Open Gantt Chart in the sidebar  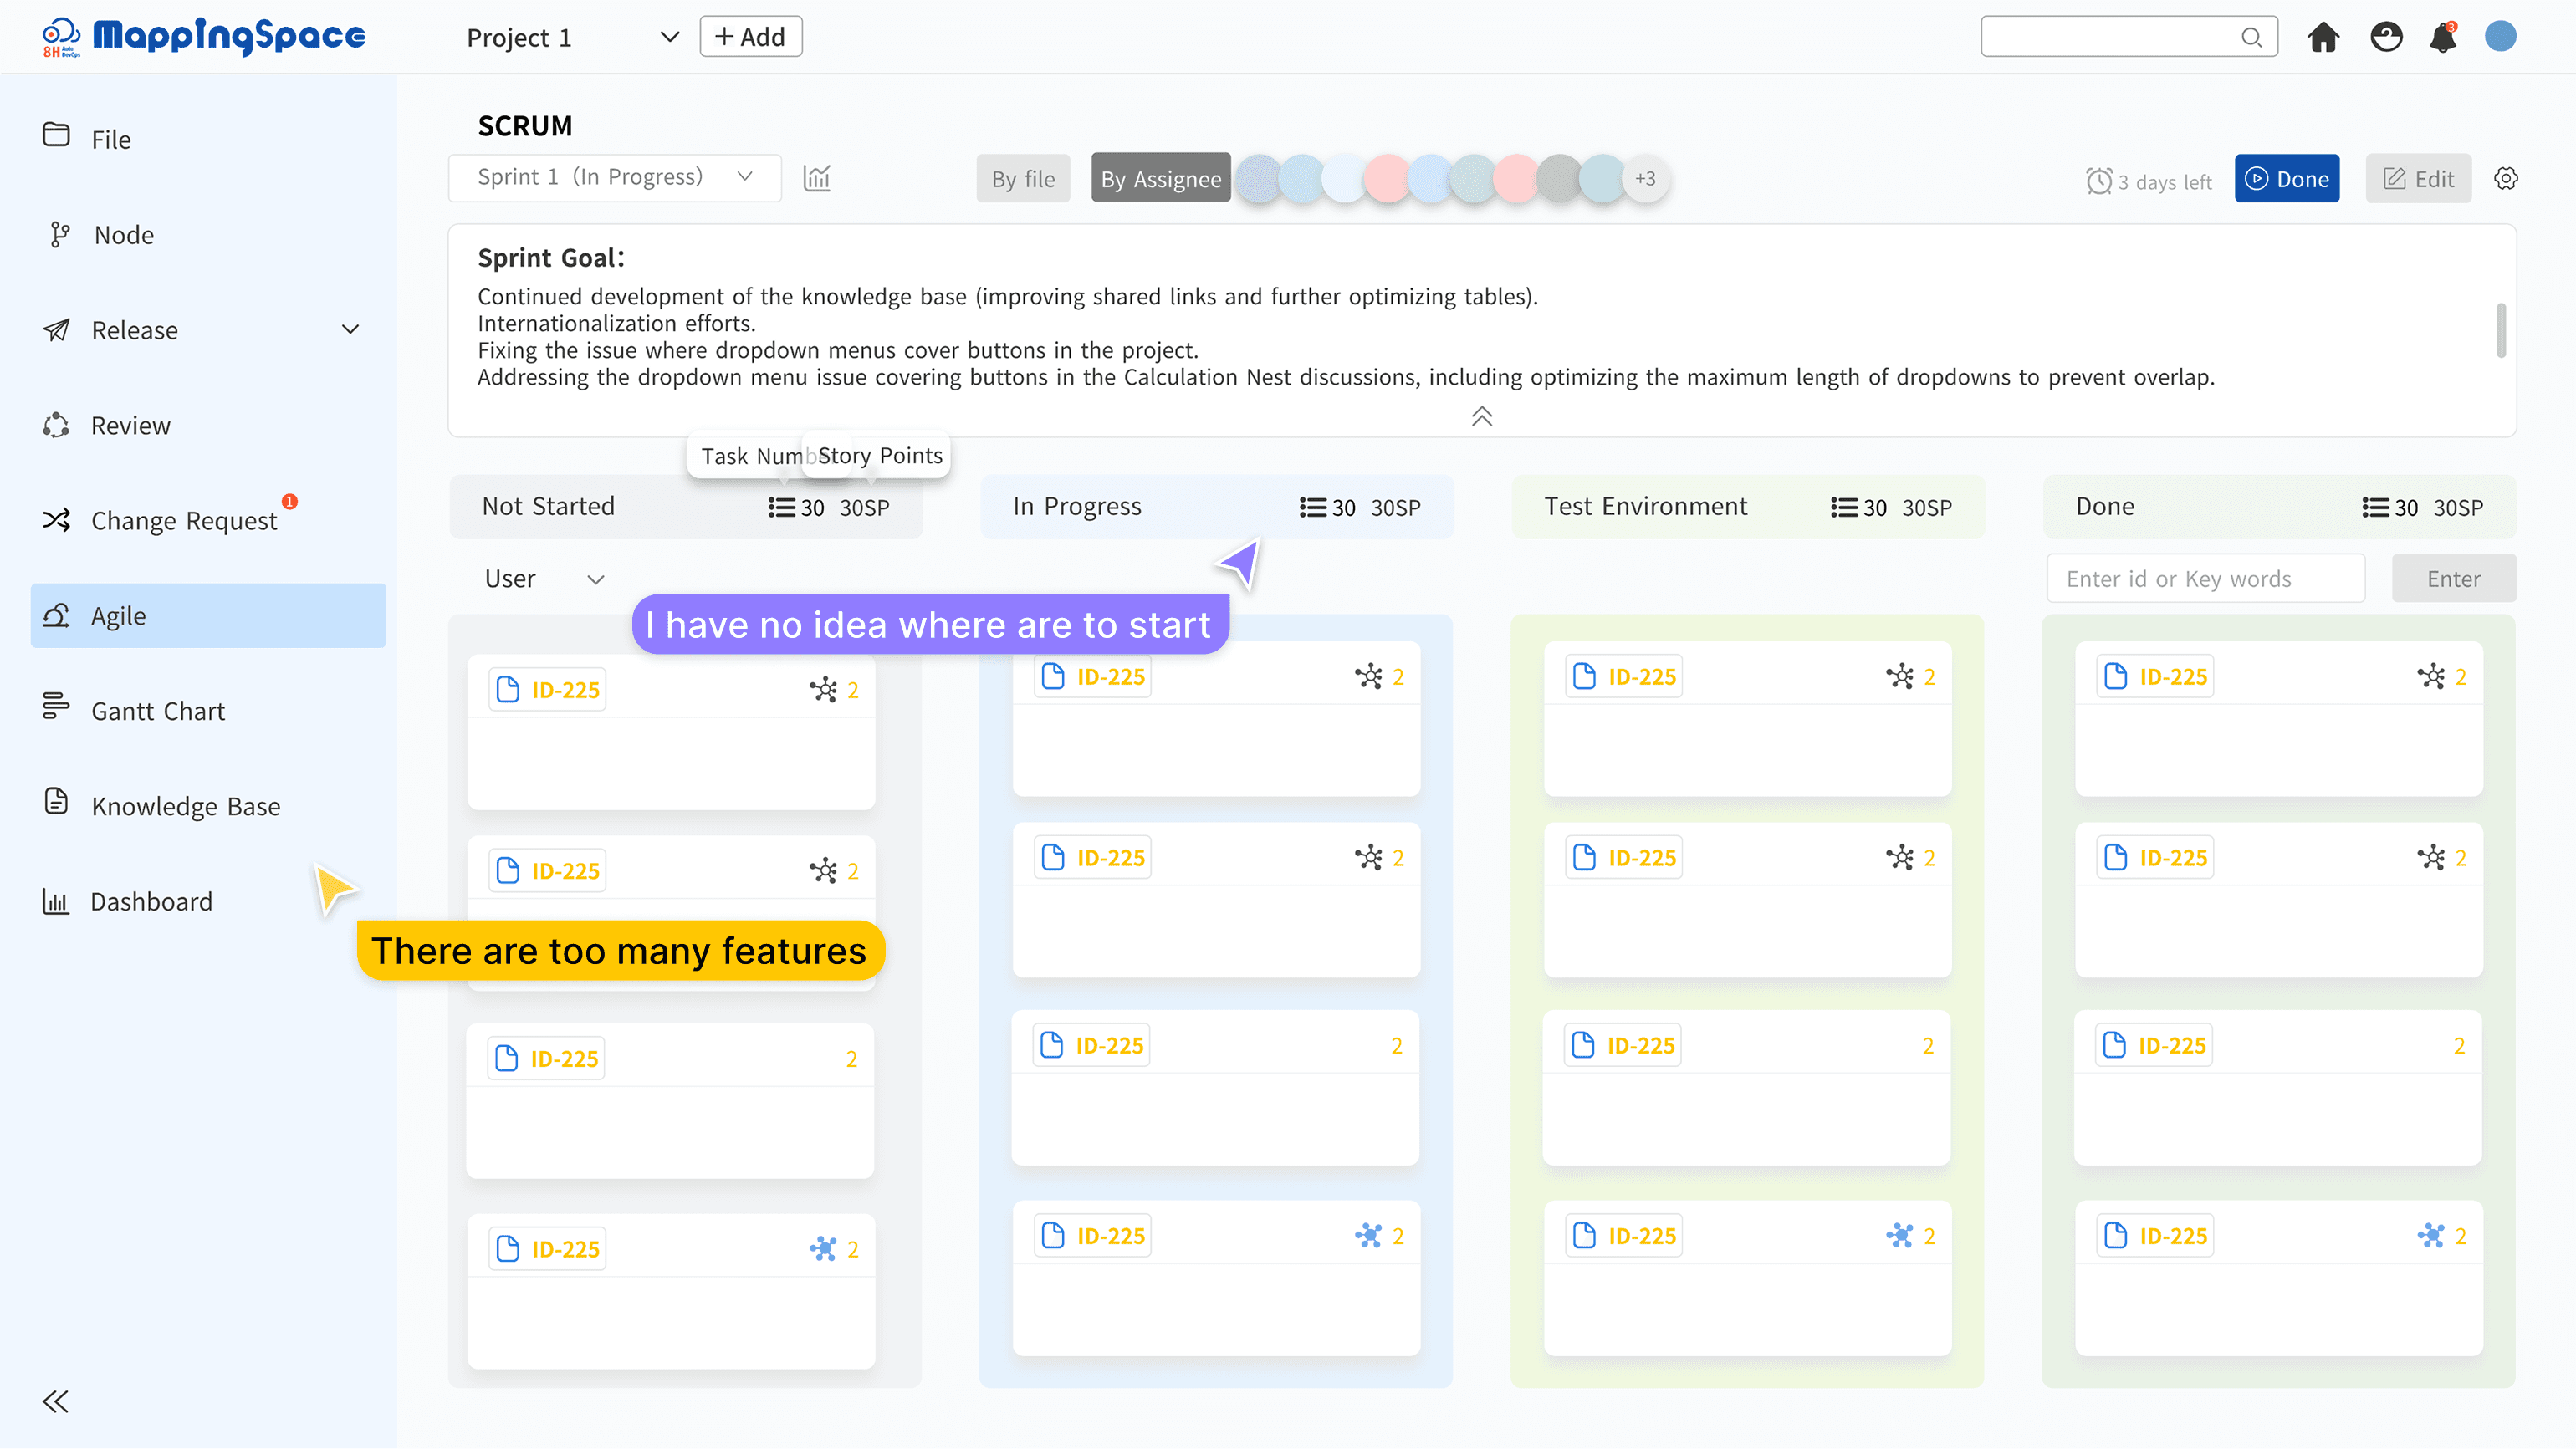157,711
